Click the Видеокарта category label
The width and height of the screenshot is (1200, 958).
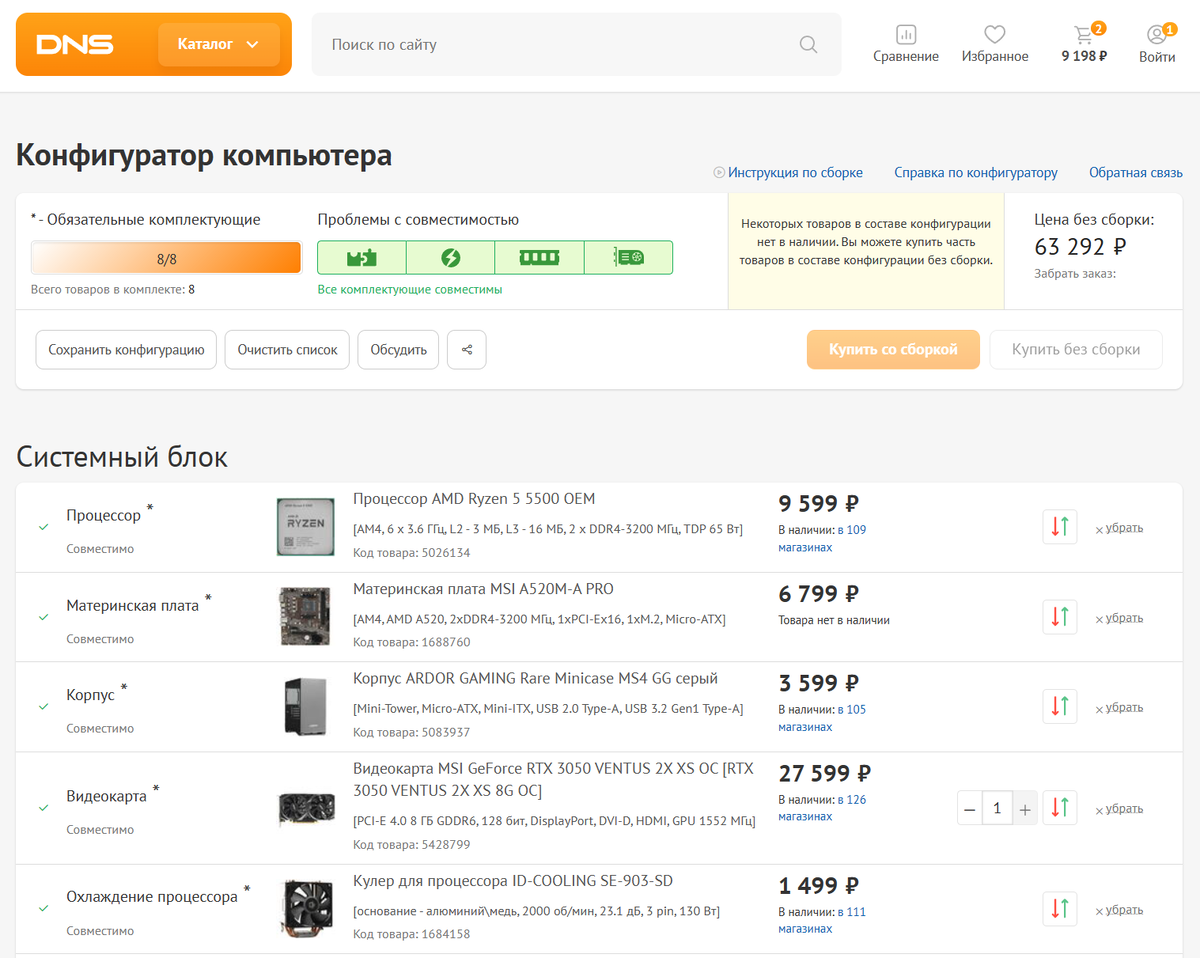107,797
